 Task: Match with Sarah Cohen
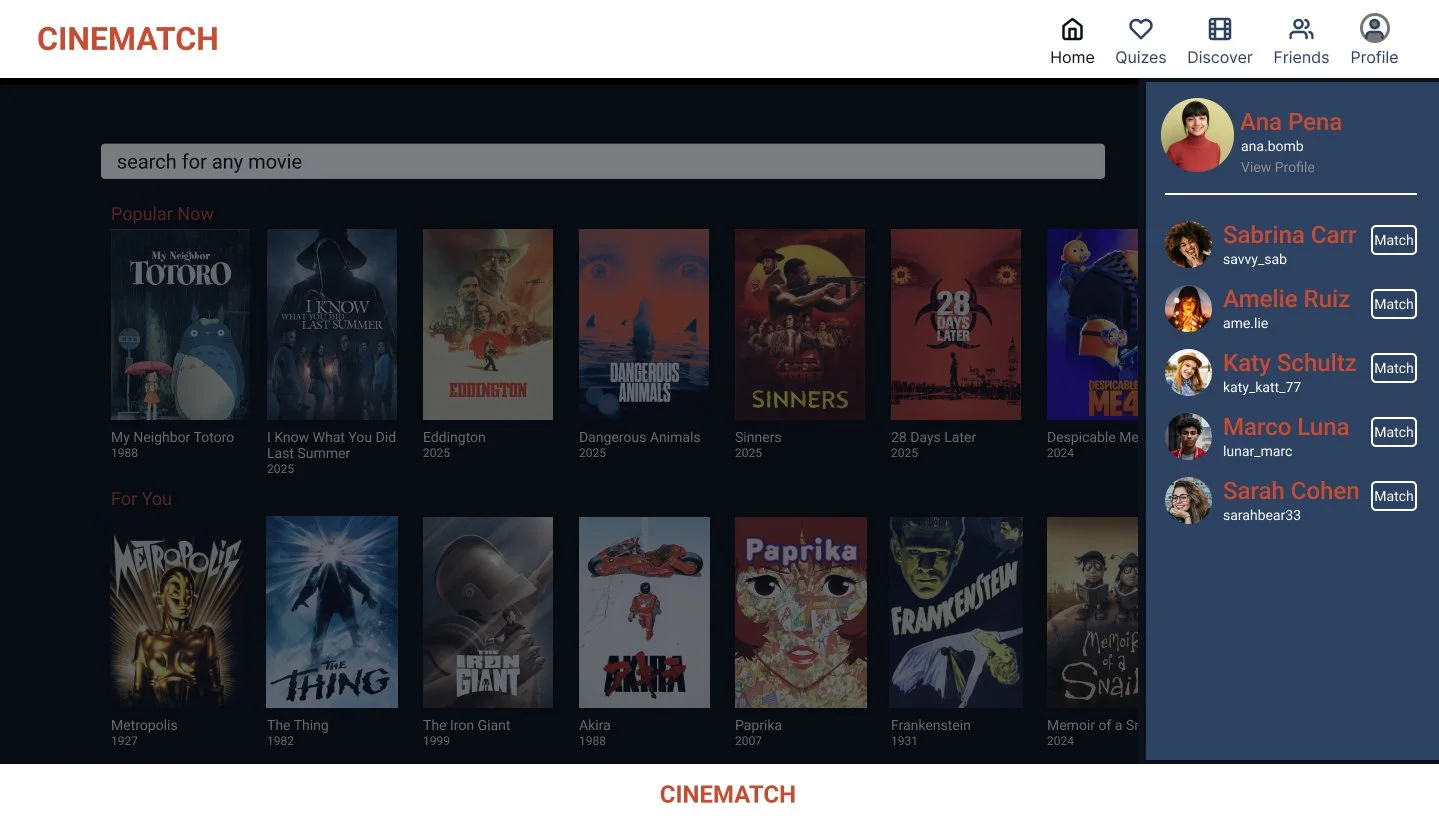(x=1393, y=496)
